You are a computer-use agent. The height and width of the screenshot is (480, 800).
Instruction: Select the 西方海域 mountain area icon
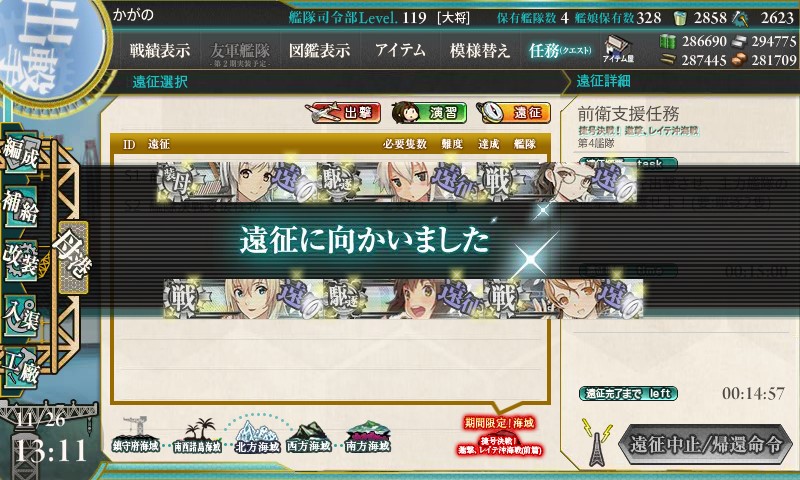(x=309, y=437)
